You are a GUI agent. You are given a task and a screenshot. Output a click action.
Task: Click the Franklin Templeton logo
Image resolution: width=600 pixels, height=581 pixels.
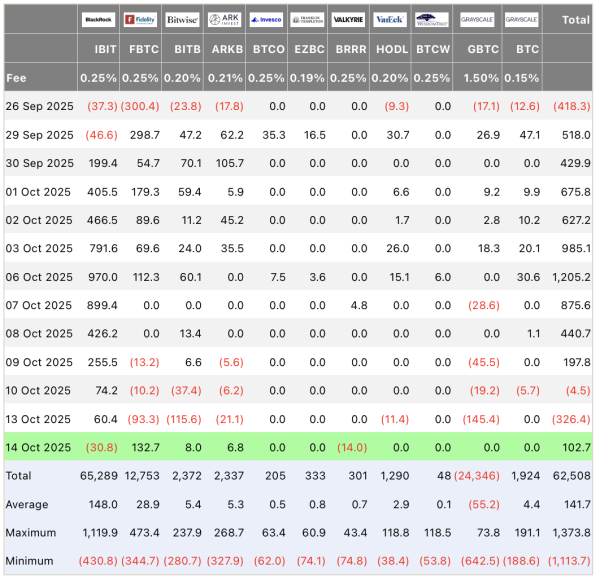(307, 19)
